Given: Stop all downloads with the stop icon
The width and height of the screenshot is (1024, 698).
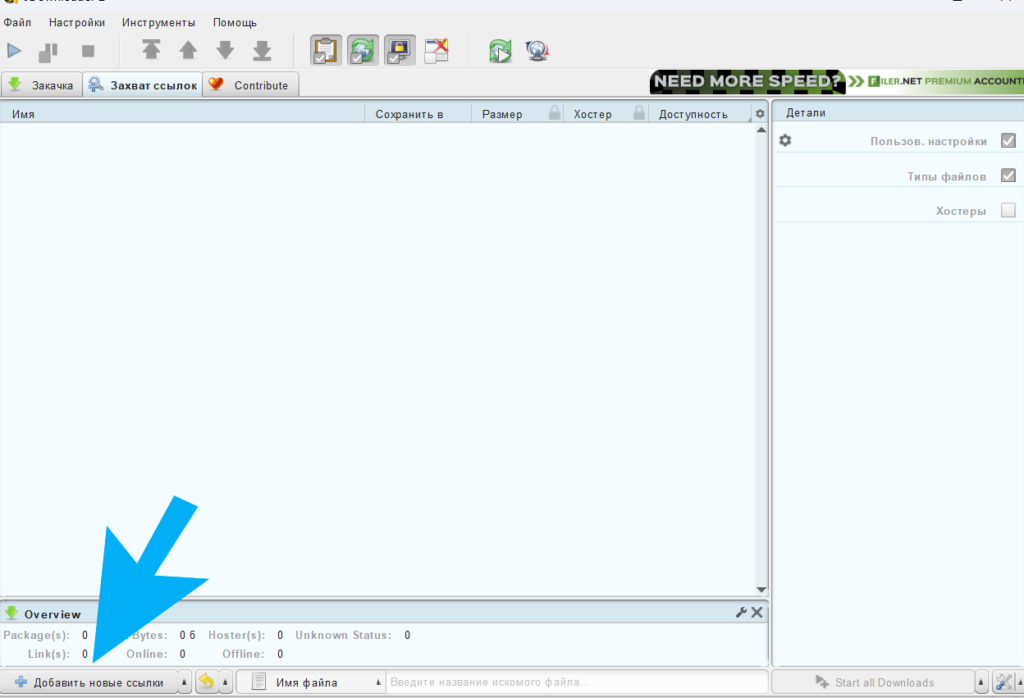Looking at the screenshot, I should click(88, 51).
